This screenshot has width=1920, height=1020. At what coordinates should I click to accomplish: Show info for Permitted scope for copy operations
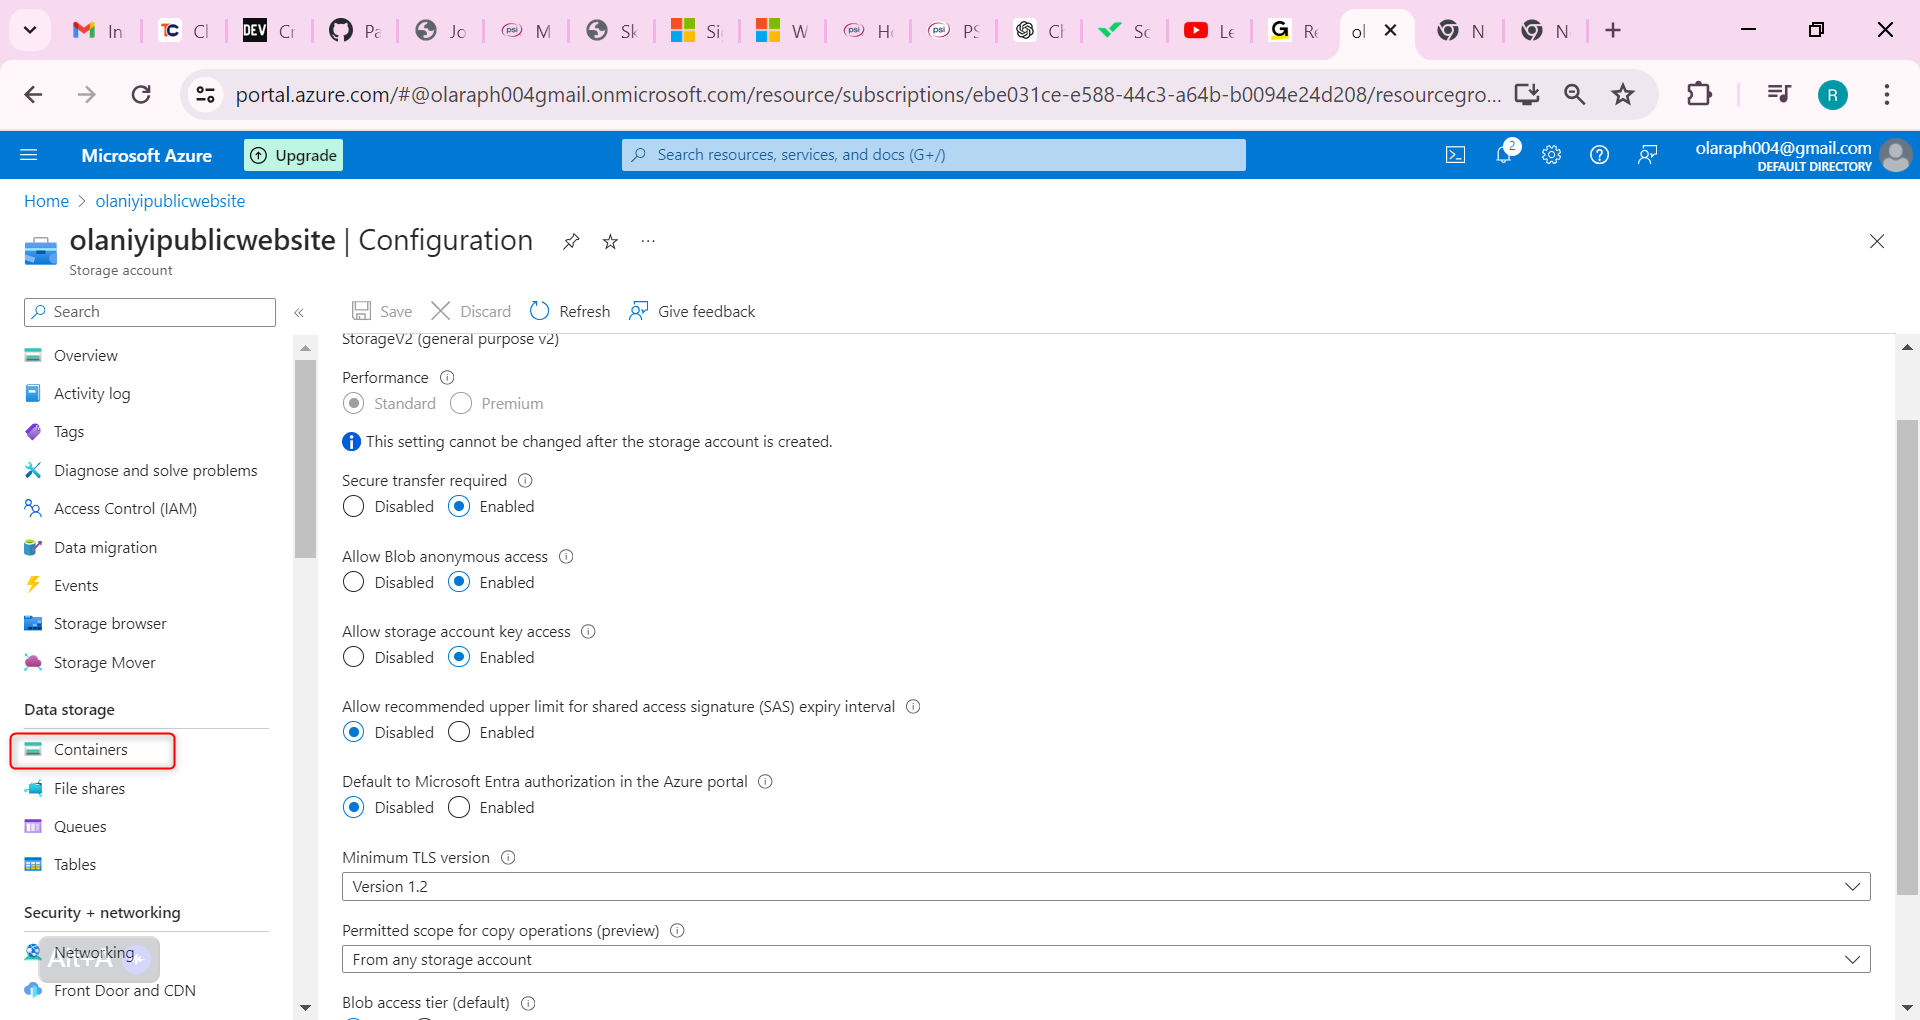pyautogui.click(x=677, y=930)
